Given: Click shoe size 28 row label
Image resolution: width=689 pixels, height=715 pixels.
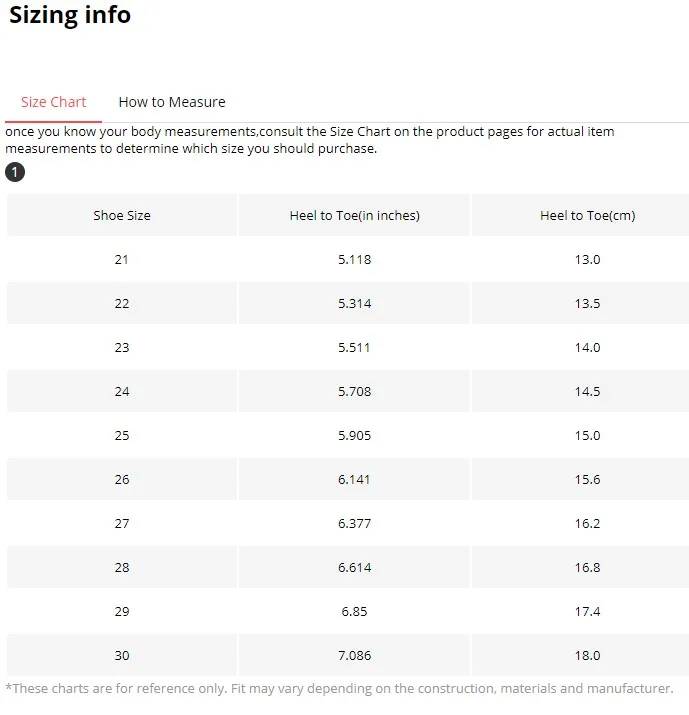Looking at the screenshot, I should 122,567.
